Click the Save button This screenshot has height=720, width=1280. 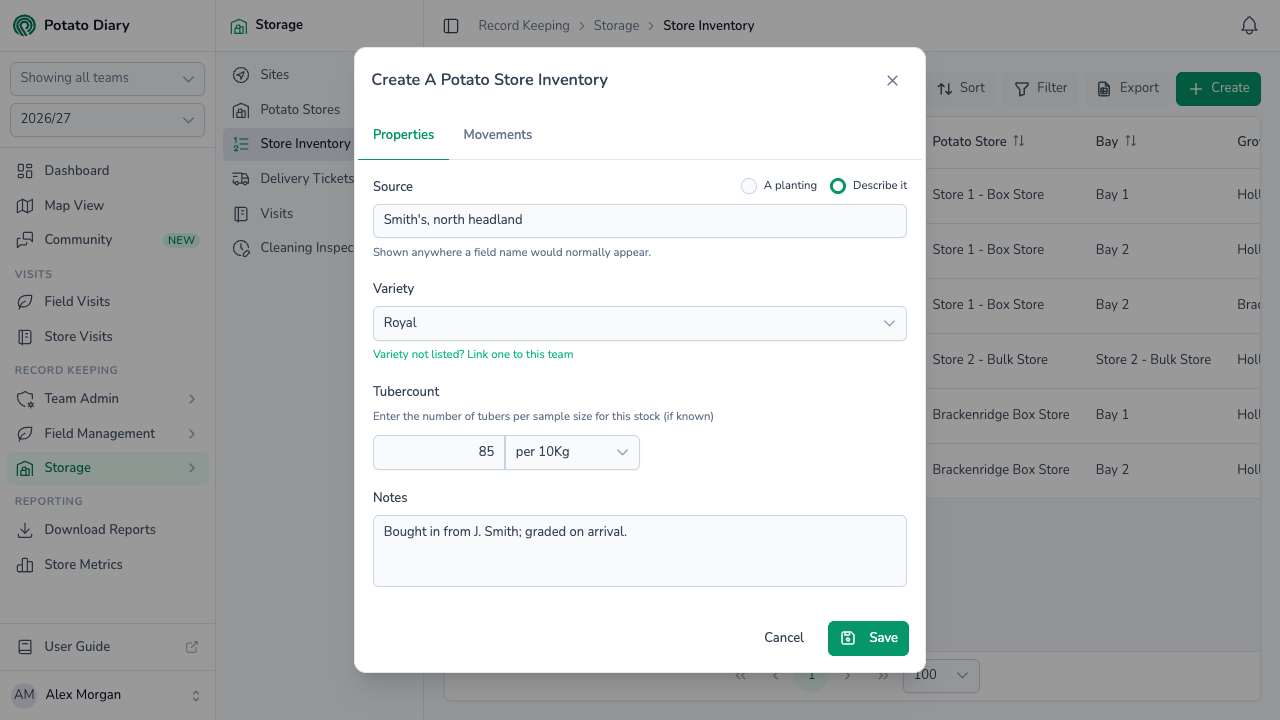click(868, 638)
